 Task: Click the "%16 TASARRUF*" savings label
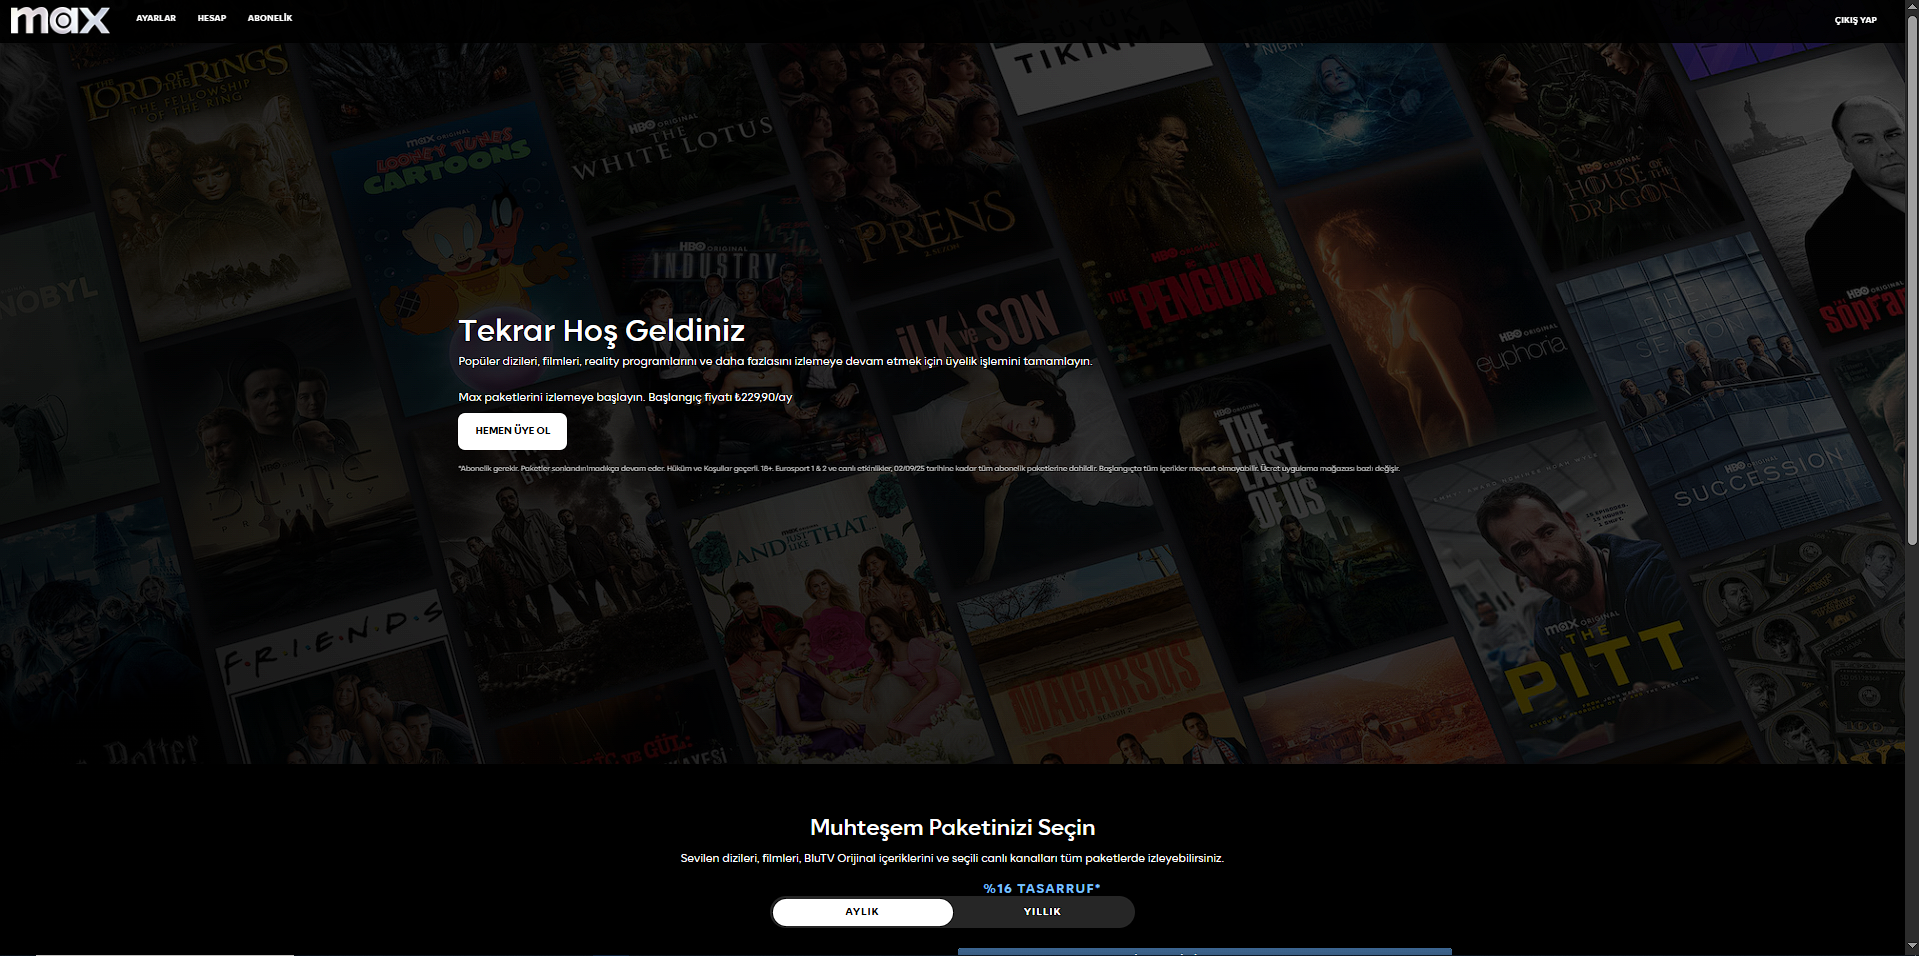coord(1042,888)
